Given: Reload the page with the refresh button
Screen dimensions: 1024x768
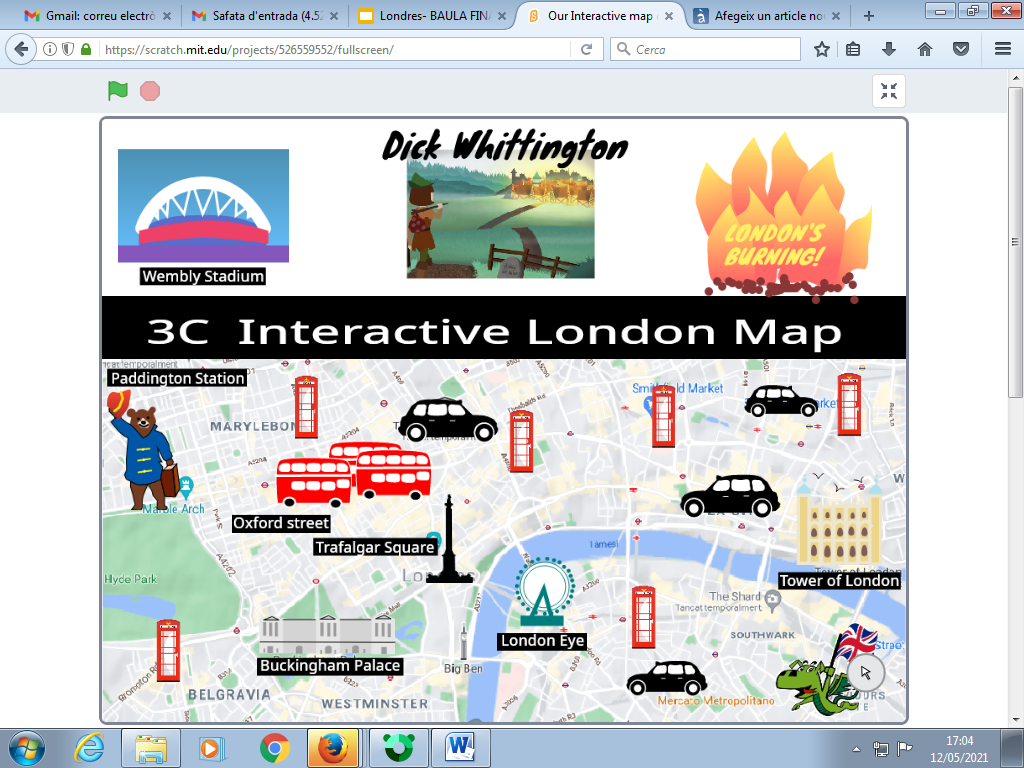Looking at the screenshot, I should click(586, 49).
